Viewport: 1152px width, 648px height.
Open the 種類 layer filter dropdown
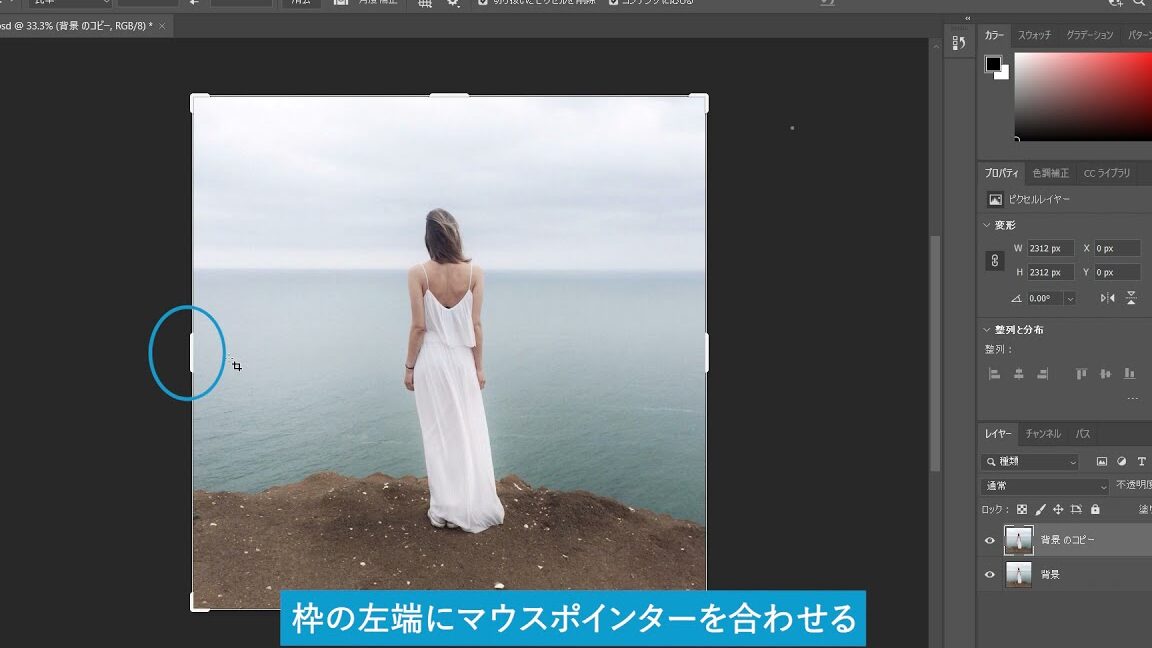1030,461
